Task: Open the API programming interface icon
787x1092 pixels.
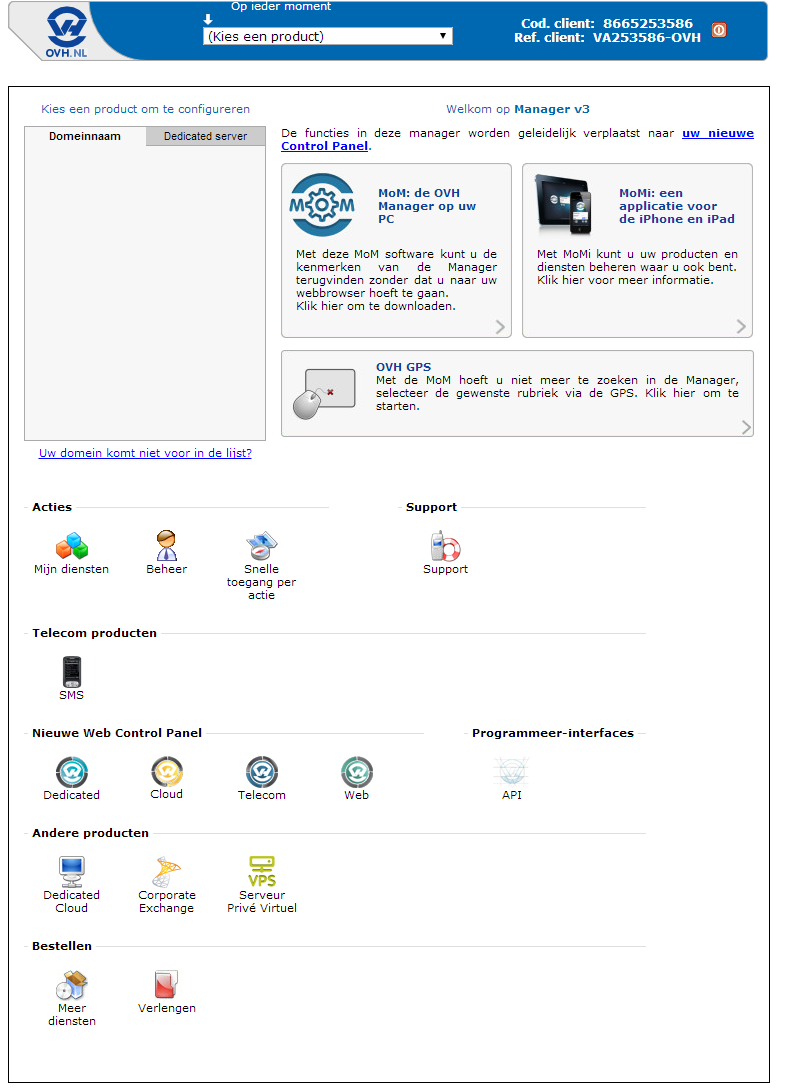Action: click(x=511, y=772)
